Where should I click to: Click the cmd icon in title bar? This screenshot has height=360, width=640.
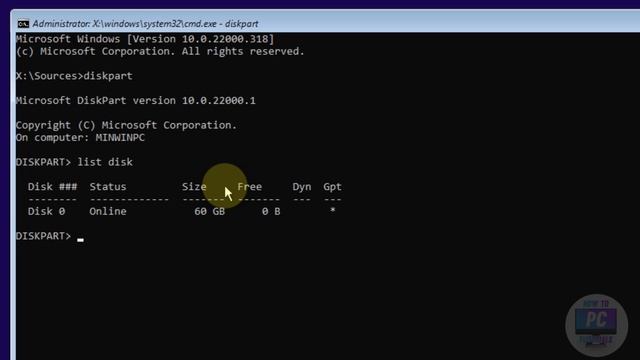tap(23, 24)
